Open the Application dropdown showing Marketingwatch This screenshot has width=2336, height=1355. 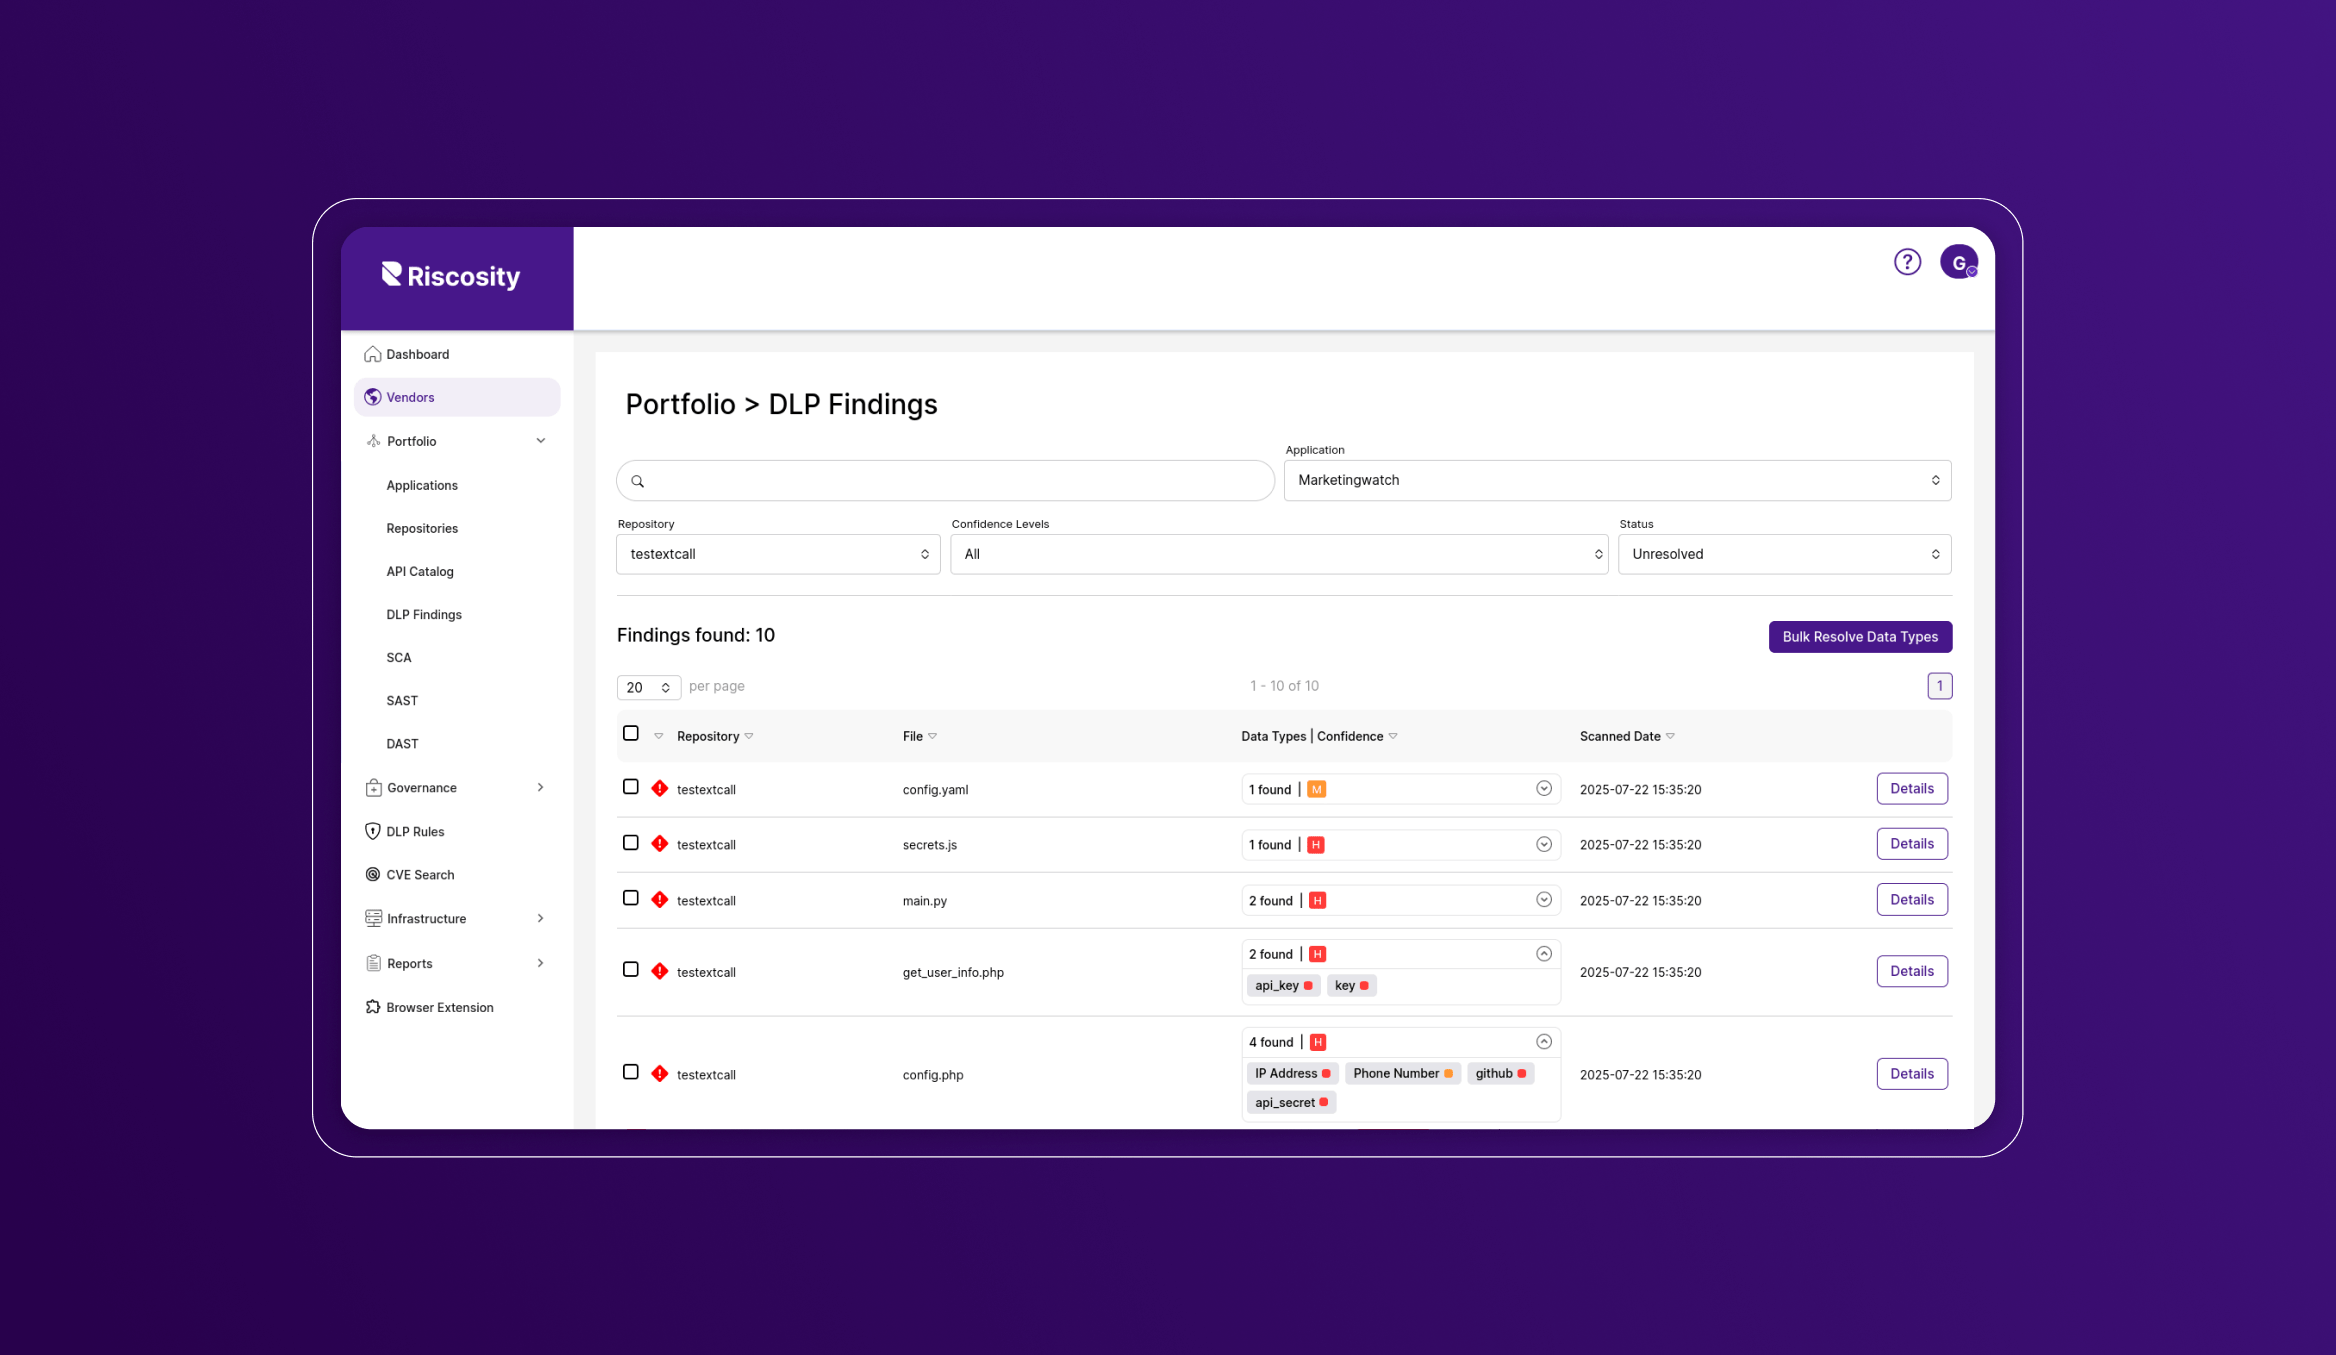coord(1617,481)
